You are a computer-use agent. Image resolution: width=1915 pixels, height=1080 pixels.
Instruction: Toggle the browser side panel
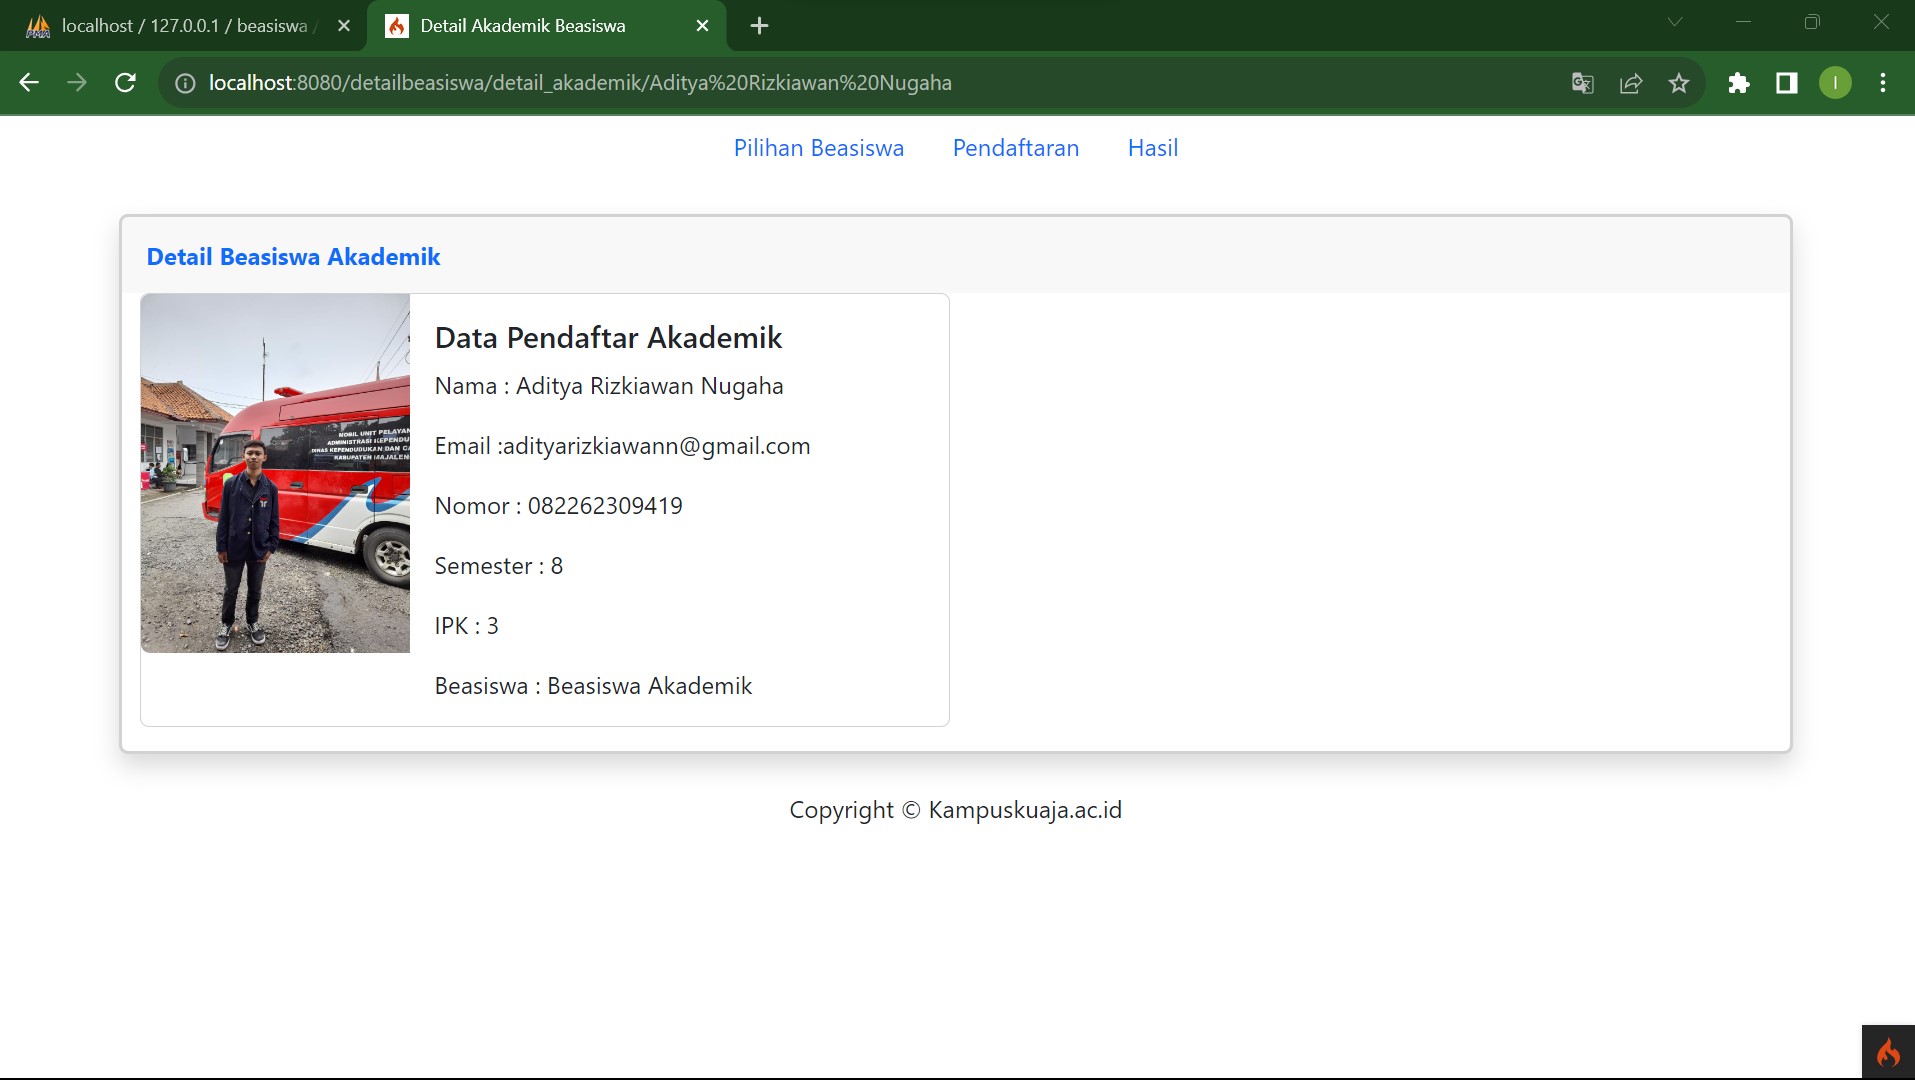click(x=1787, y=83)
